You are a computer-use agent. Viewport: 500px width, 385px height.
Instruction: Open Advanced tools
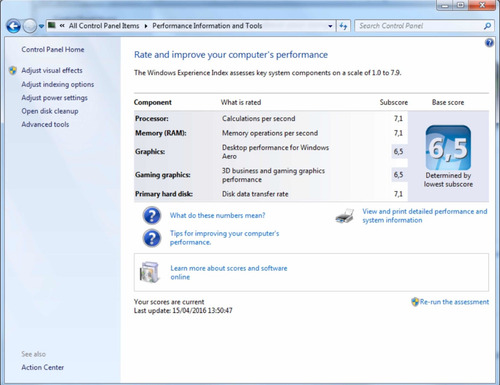pos(45,124)
